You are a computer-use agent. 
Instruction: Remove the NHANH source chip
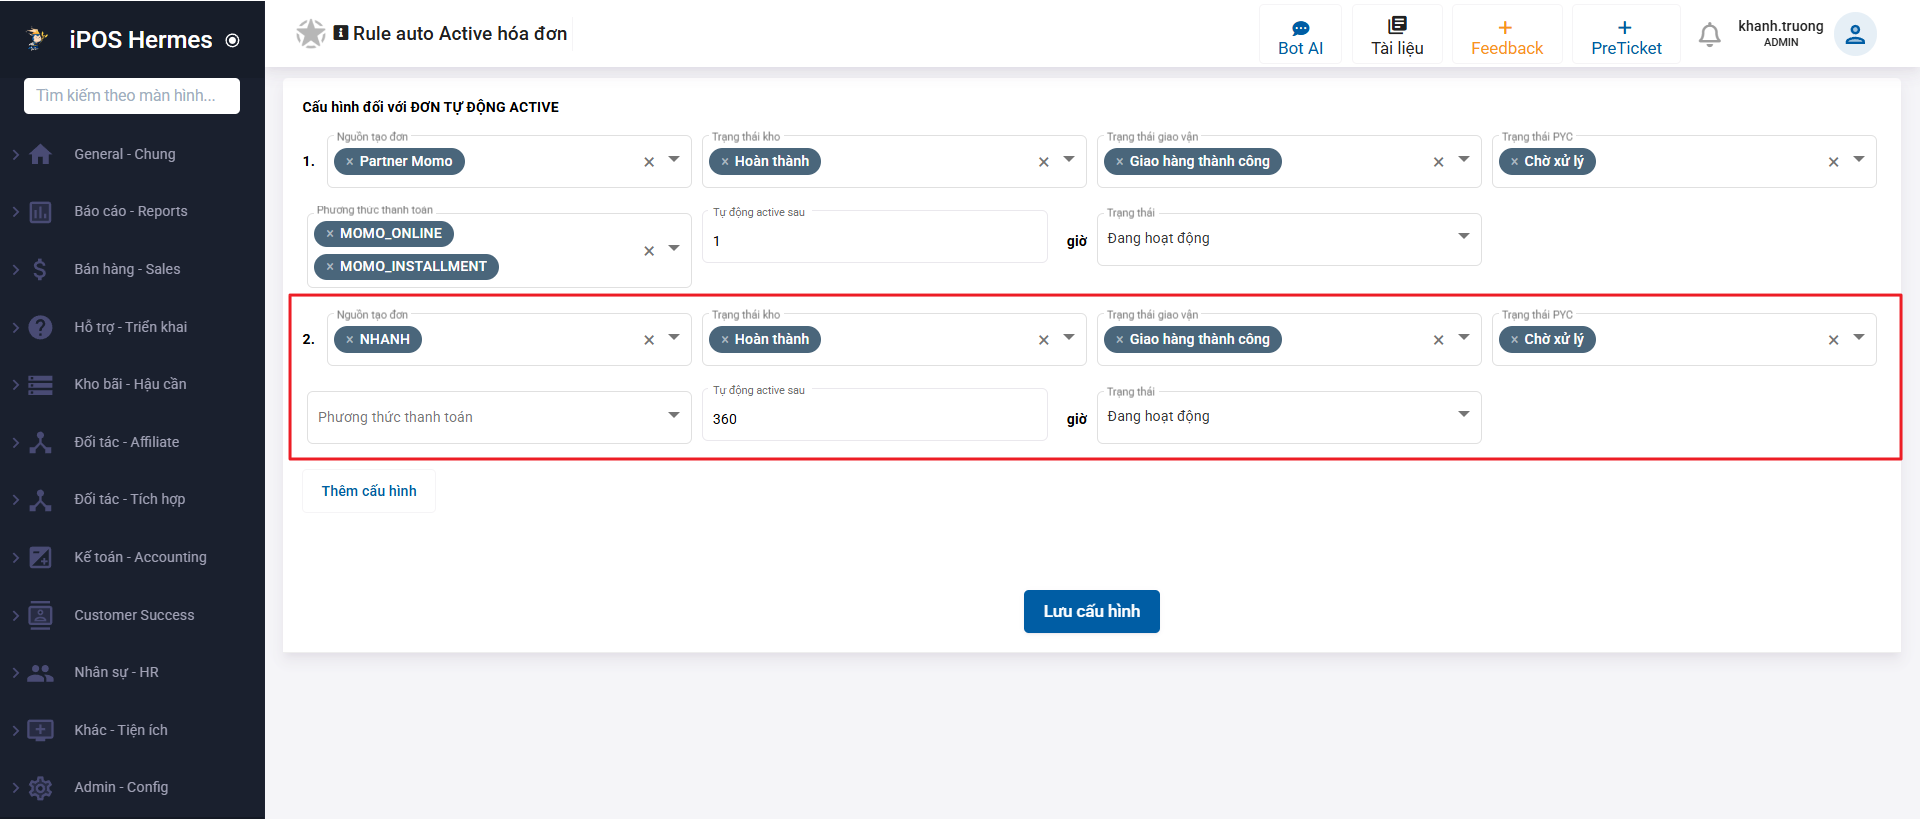click(349, 340)
